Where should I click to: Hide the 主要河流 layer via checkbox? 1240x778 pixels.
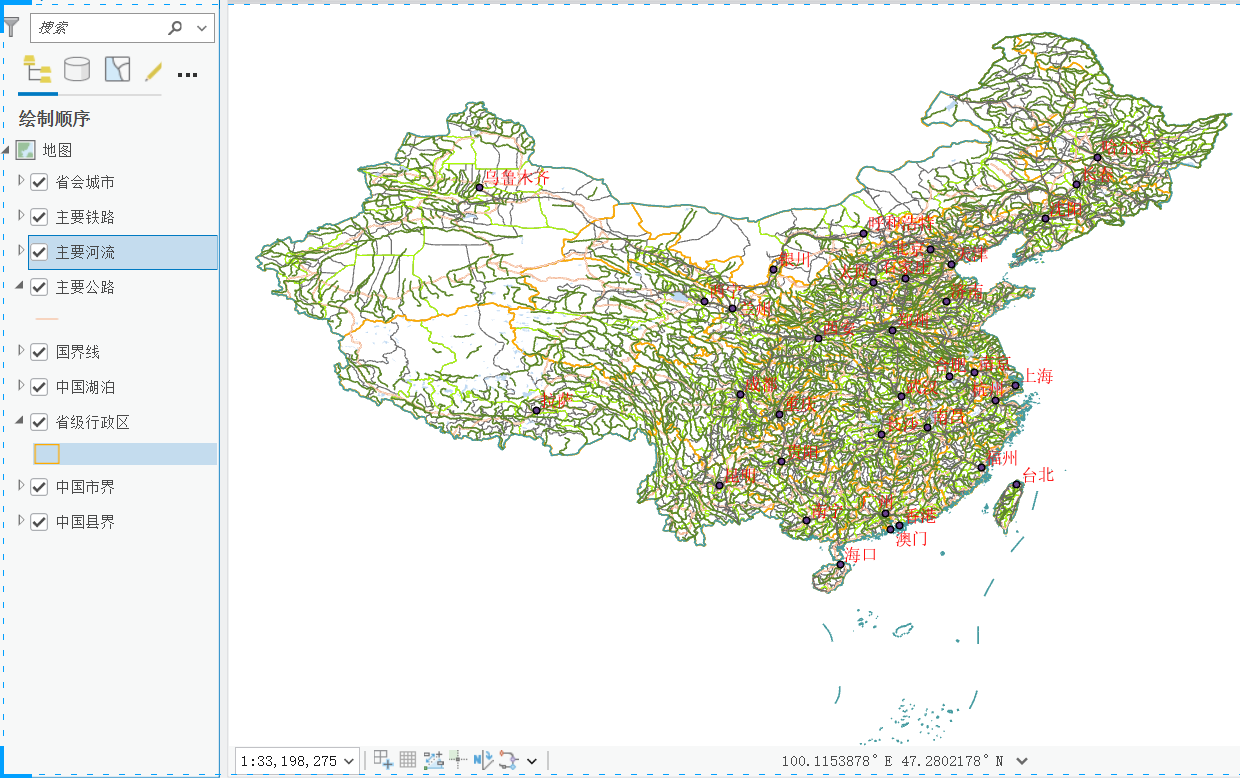tap(40, 252)
